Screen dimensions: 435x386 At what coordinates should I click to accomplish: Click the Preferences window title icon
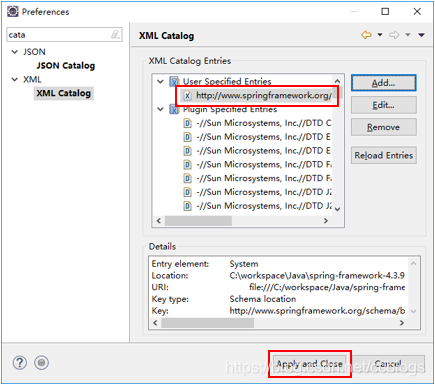tap(13, 12)
